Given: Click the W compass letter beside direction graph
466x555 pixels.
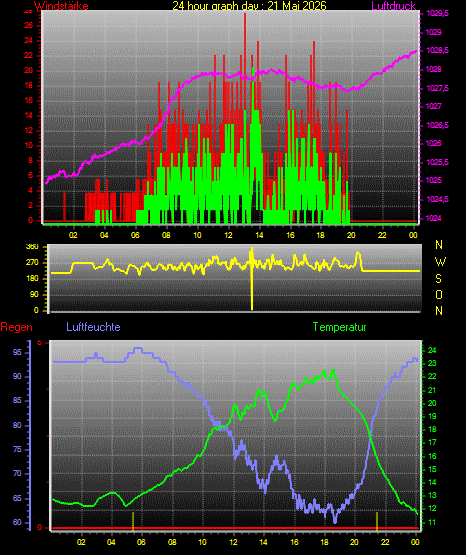Looking at the screenshot, I should coord(440,262).
